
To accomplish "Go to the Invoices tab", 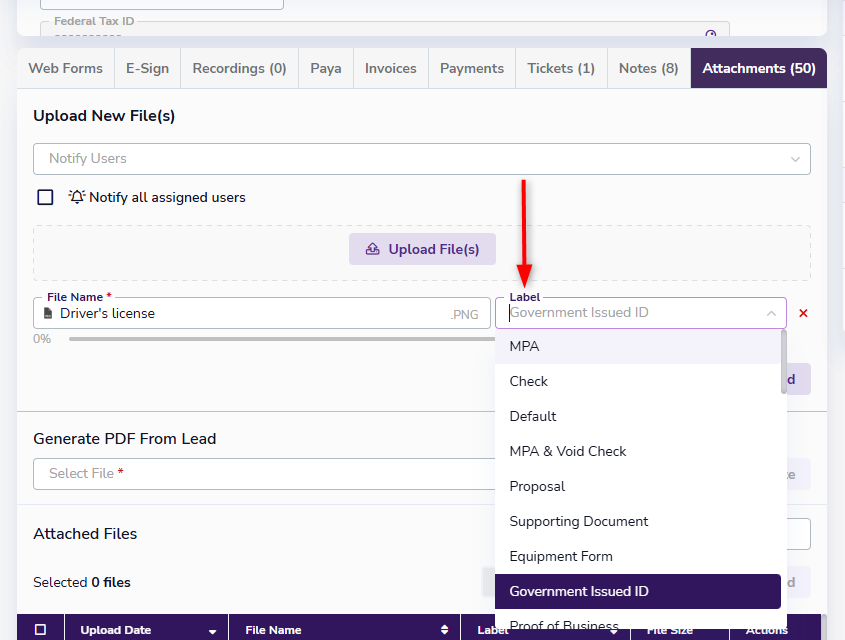I will (x=391, y=68).
